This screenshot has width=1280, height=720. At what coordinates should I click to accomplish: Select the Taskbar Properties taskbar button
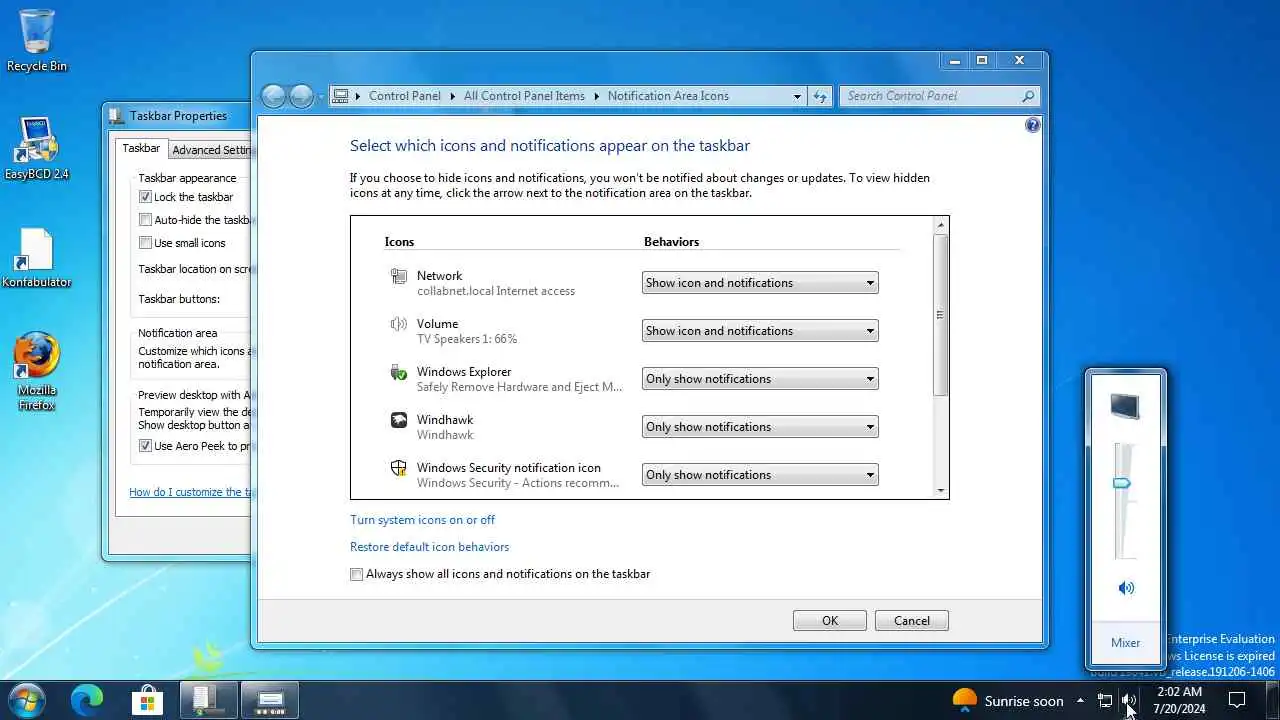coord(209,700)
